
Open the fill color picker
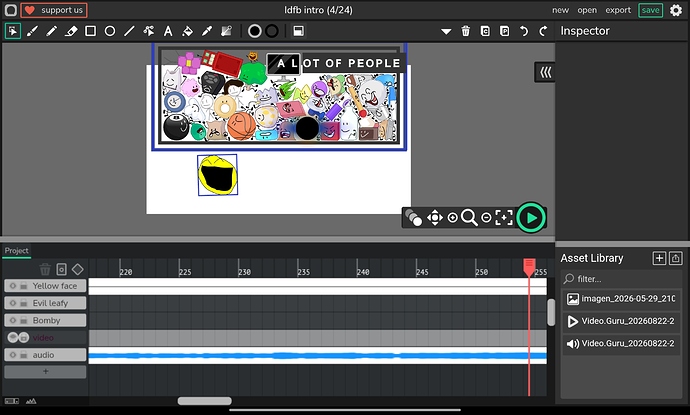(254, 31)
